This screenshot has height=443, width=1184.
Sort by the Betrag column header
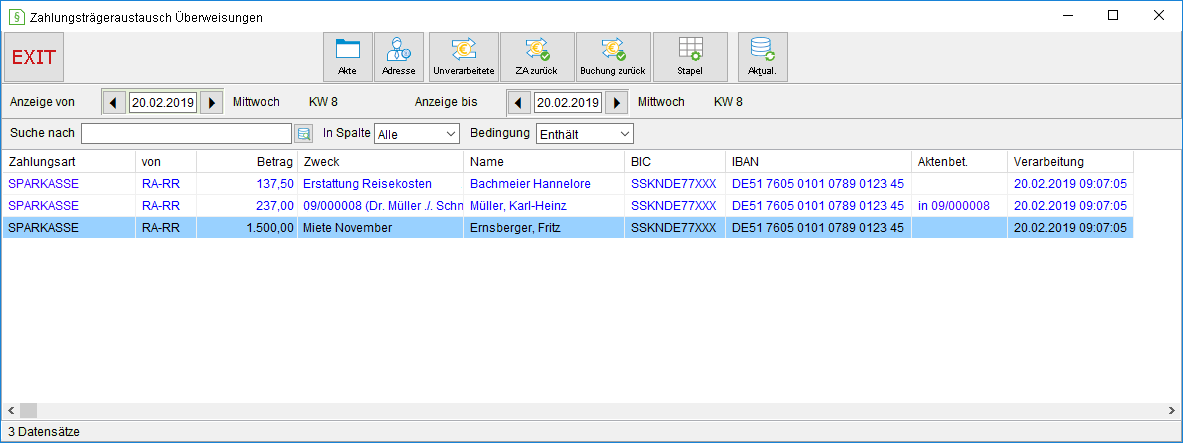pos(247,162)
